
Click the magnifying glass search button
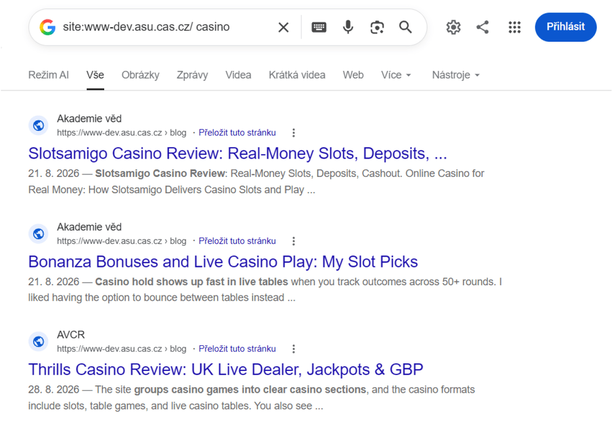pyautogui.click(x=405, y=27)
